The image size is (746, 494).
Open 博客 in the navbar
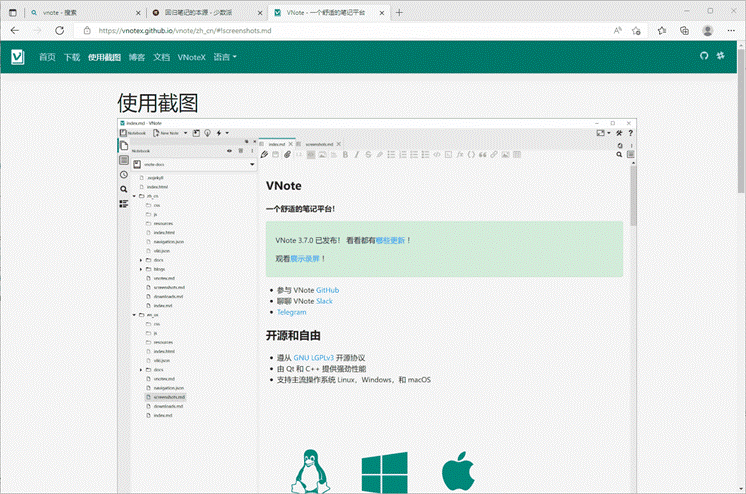[x=137, y=57]
